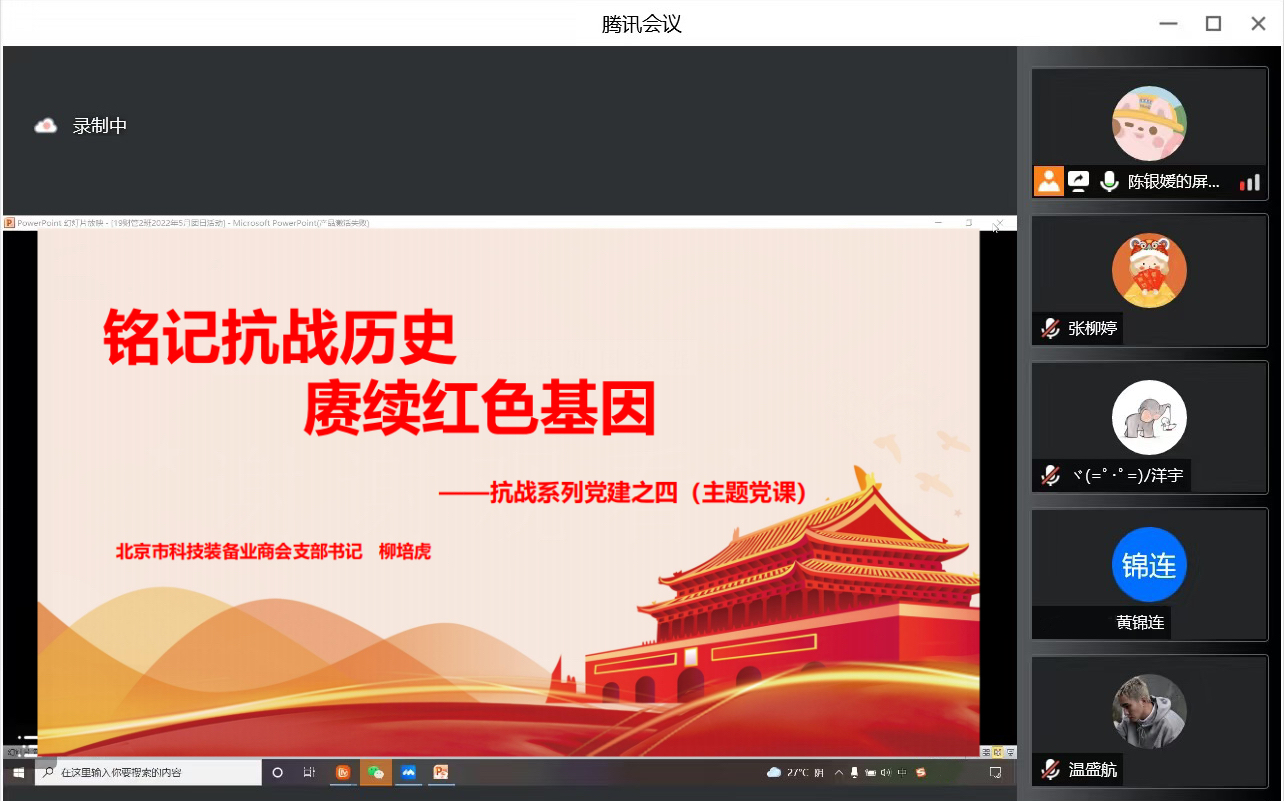
Task: Click the muted mic icon next to 洋宇
Action: [x=1049, y=475]
